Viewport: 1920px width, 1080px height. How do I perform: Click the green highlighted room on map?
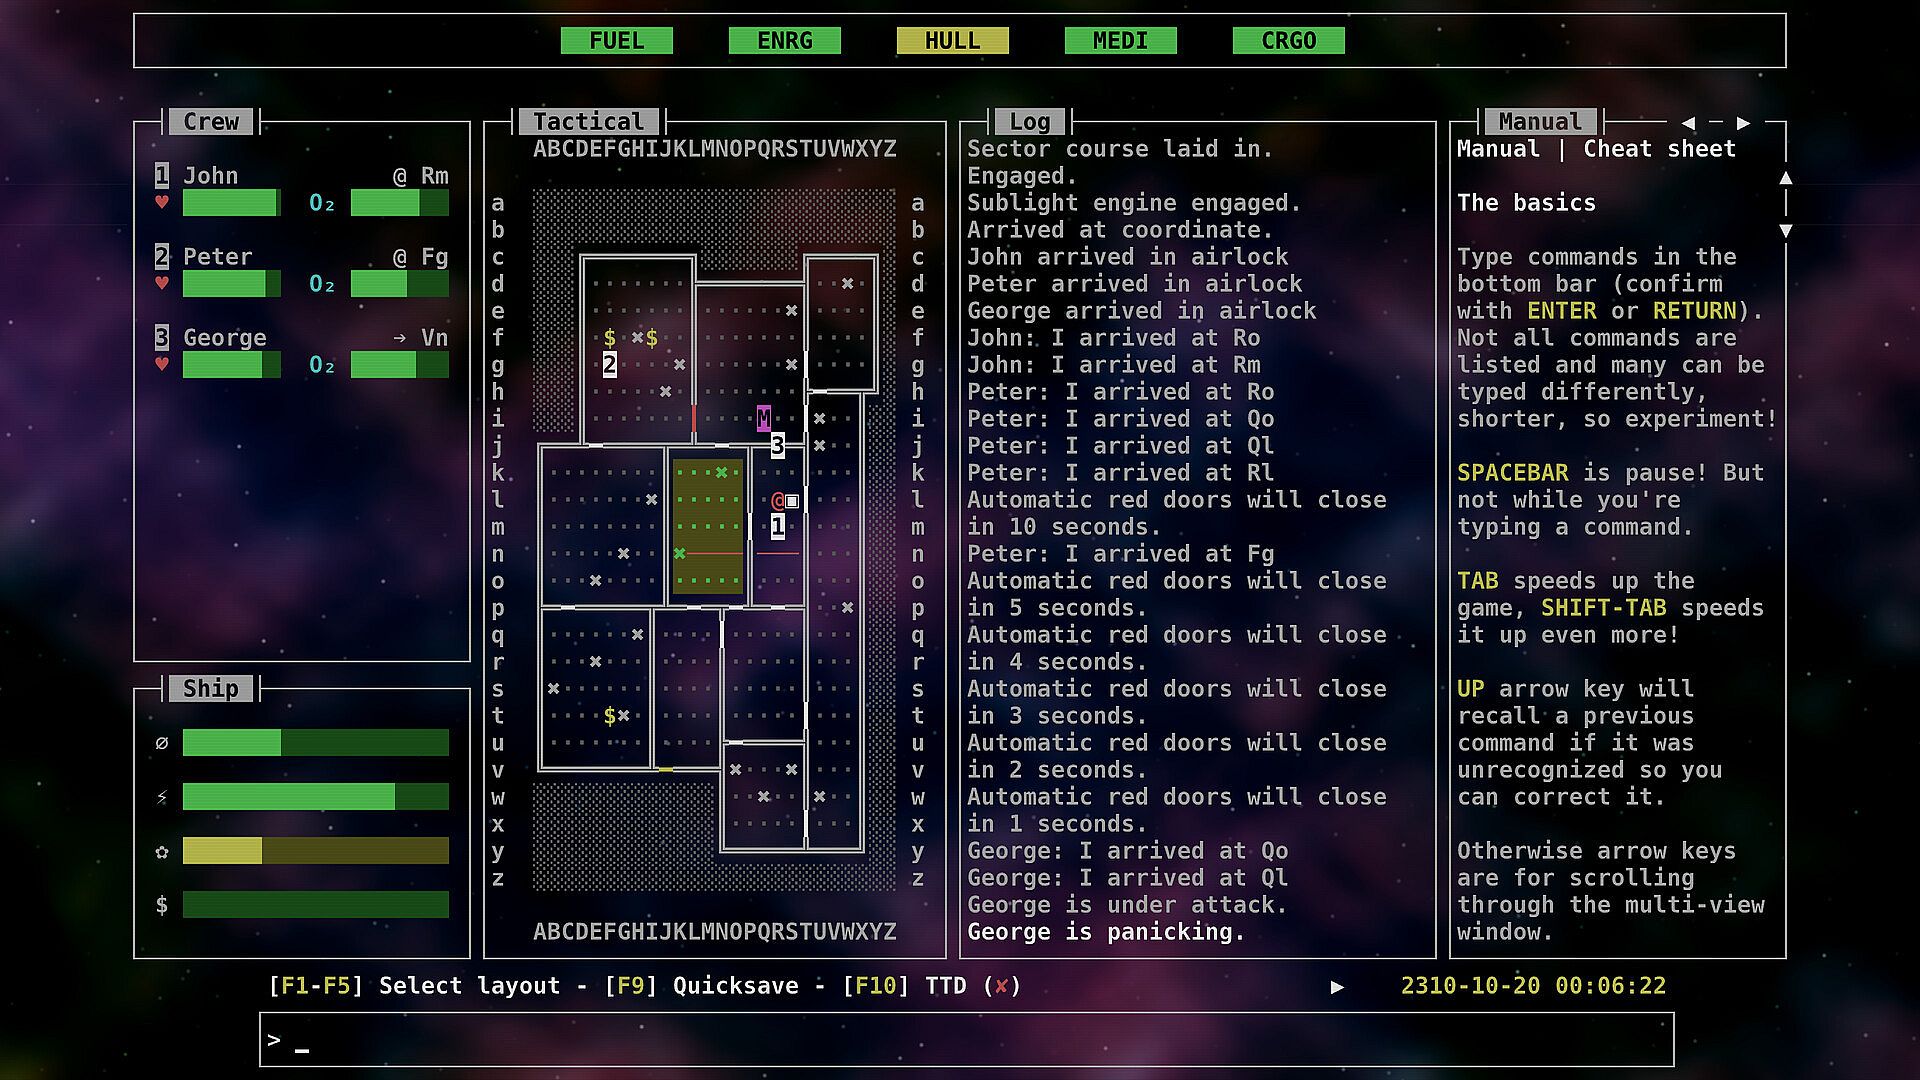(x=708, y=526)
